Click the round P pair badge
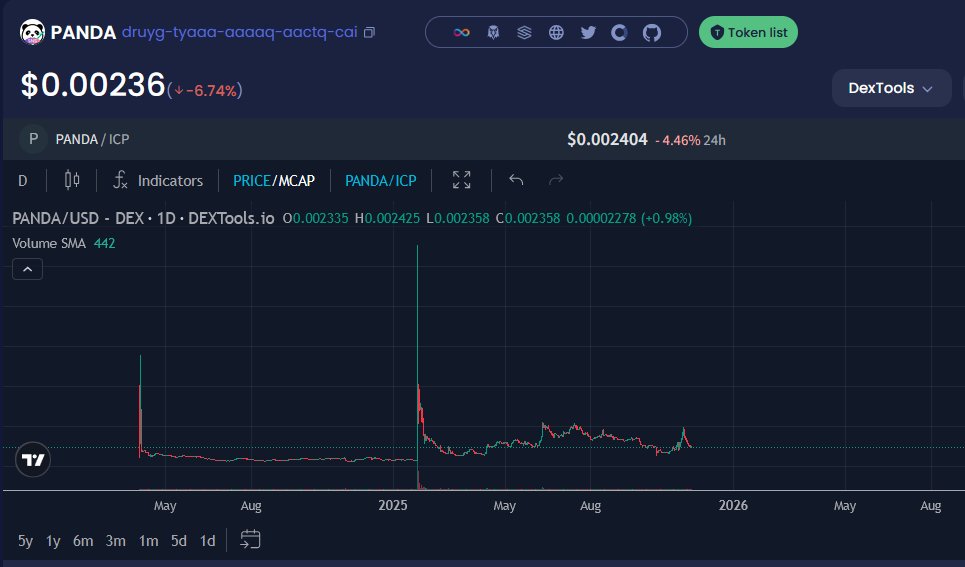The width and height of the screenshot is (965, 567). pyautogui.click(x=33, y=139)
